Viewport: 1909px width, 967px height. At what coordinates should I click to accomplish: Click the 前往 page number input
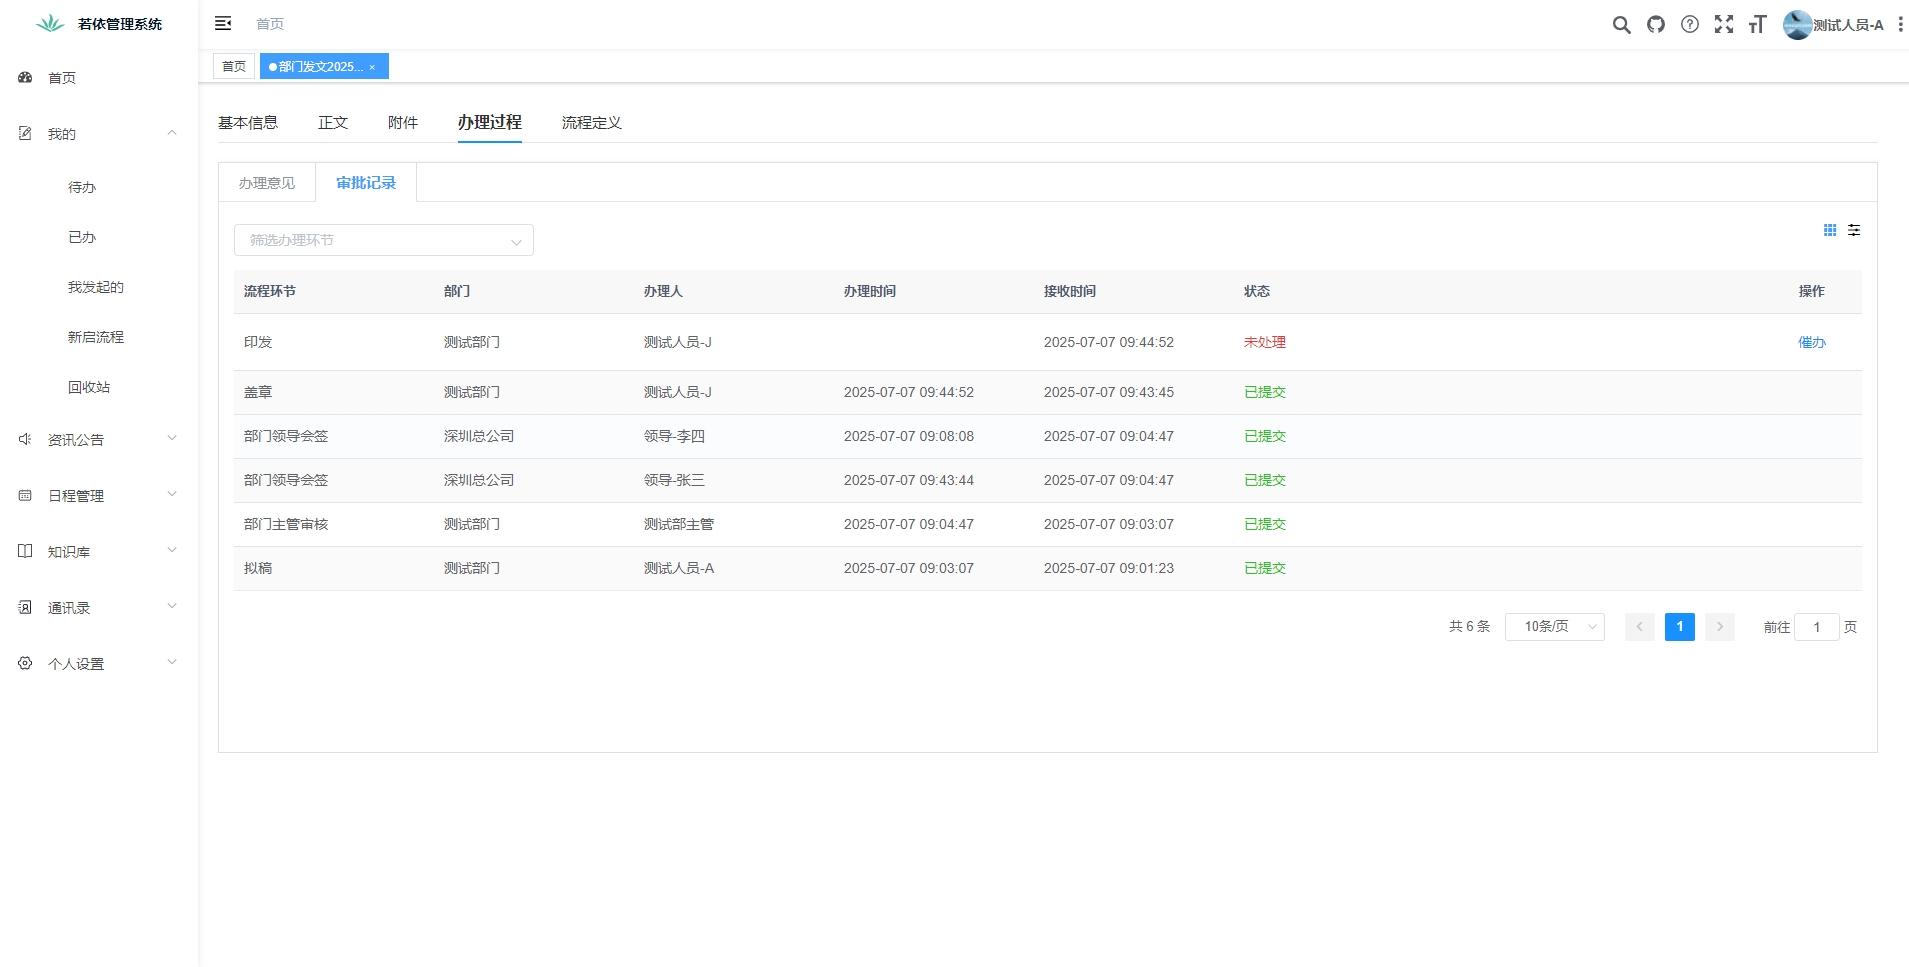[1817, 627]
